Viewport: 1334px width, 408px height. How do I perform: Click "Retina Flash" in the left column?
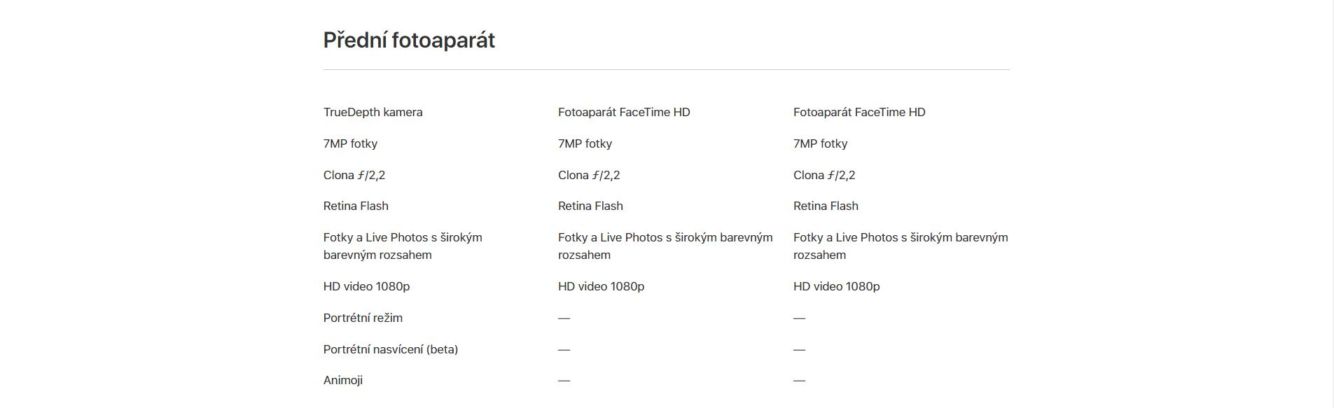(356, 206)
